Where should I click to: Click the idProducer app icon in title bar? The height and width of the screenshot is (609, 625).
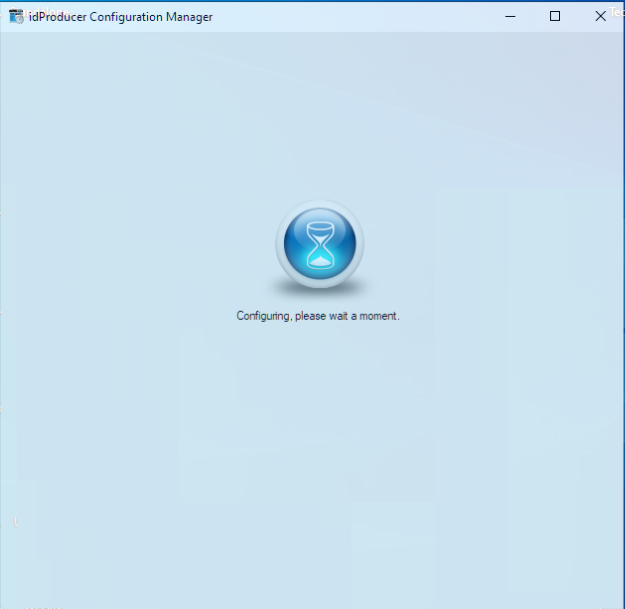click(16, 16)
